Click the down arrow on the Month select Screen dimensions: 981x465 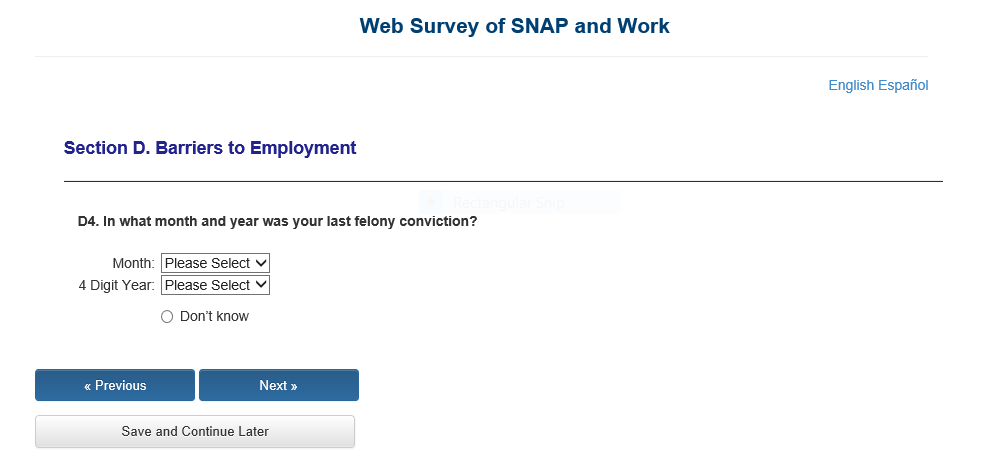pos(261,263)
